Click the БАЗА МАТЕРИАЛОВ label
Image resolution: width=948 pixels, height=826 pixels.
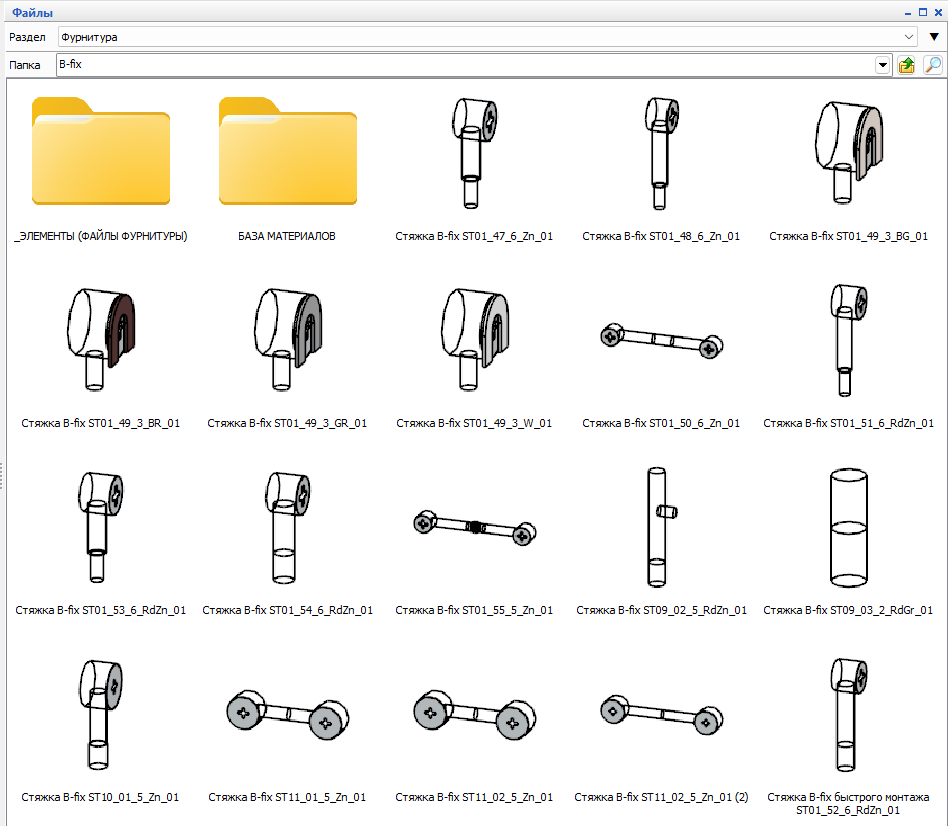tap(287, 236)
